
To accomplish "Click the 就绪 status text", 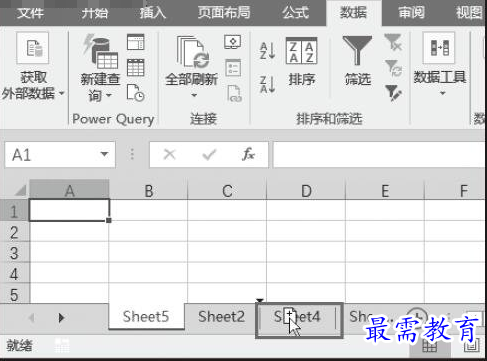I will point(19,345).
